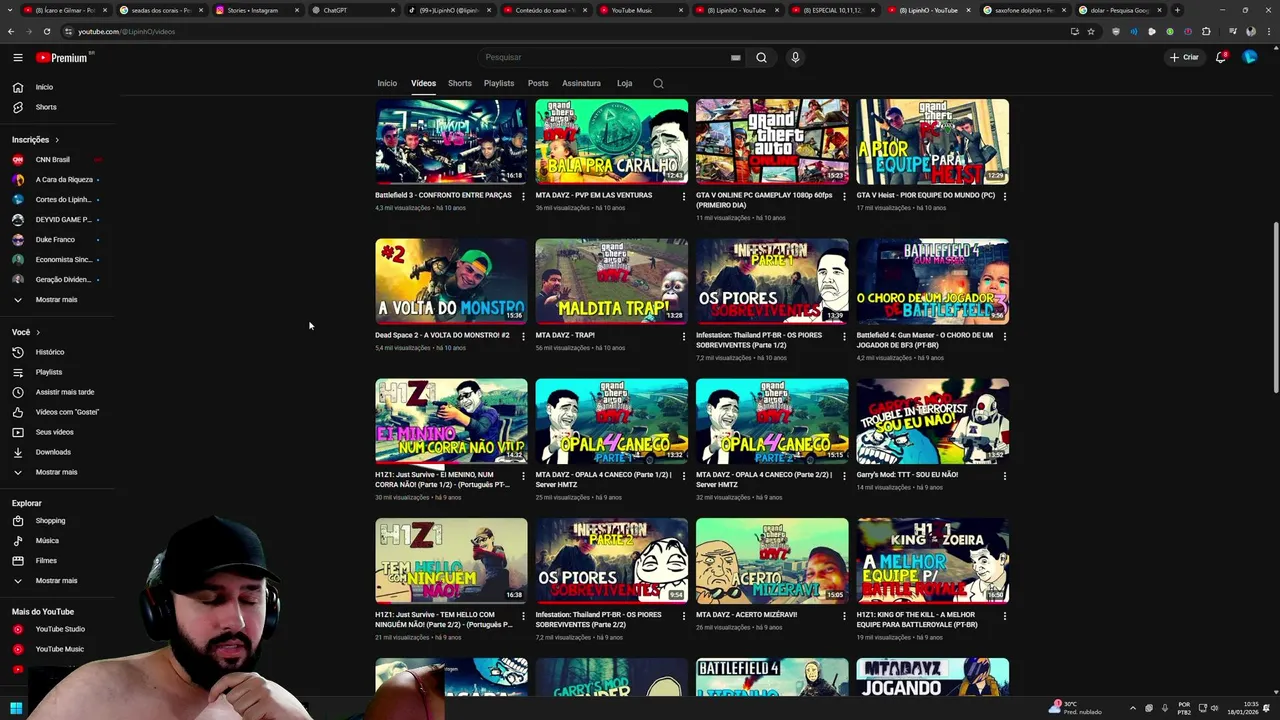
Task: Expand the Inscrições section chevron
Action: 57,140
